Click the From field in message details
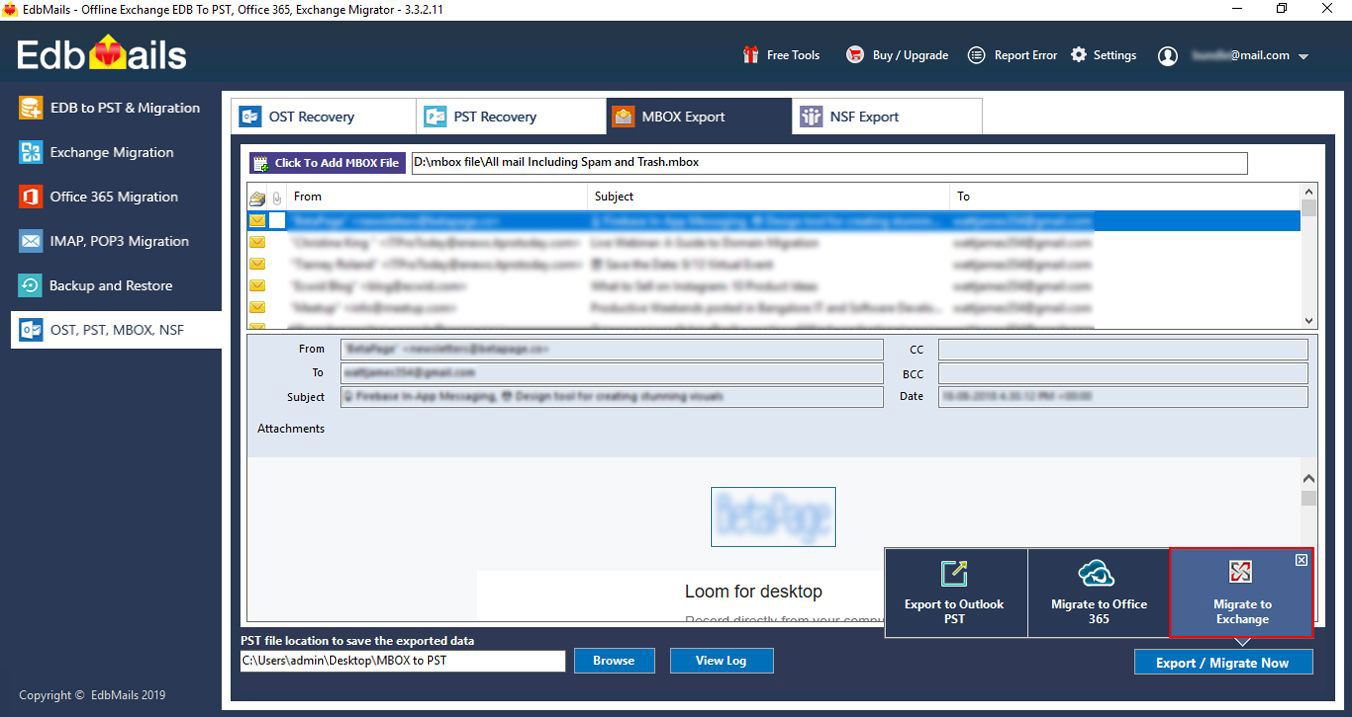The width and height of the screenshot is (1352, 717). point(612,349)
